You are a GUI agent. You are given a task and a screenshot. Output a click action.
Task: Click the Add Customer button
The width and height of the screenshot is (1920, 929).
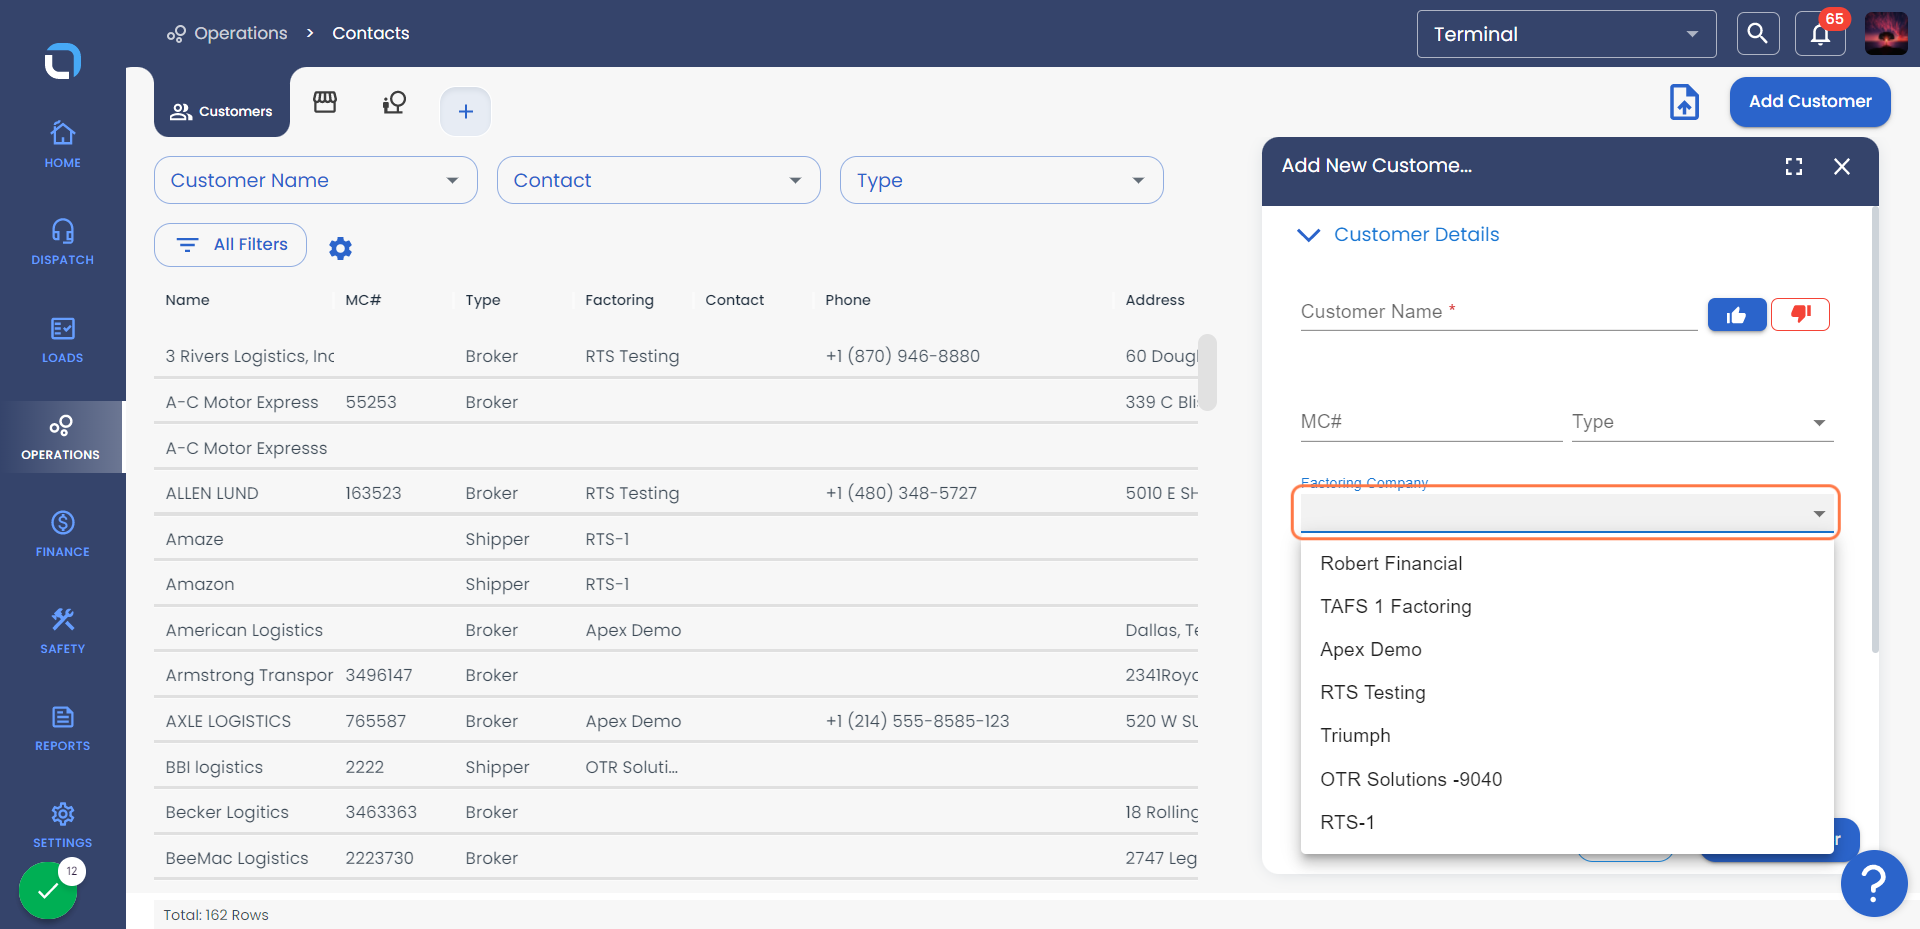(1810, 101)
